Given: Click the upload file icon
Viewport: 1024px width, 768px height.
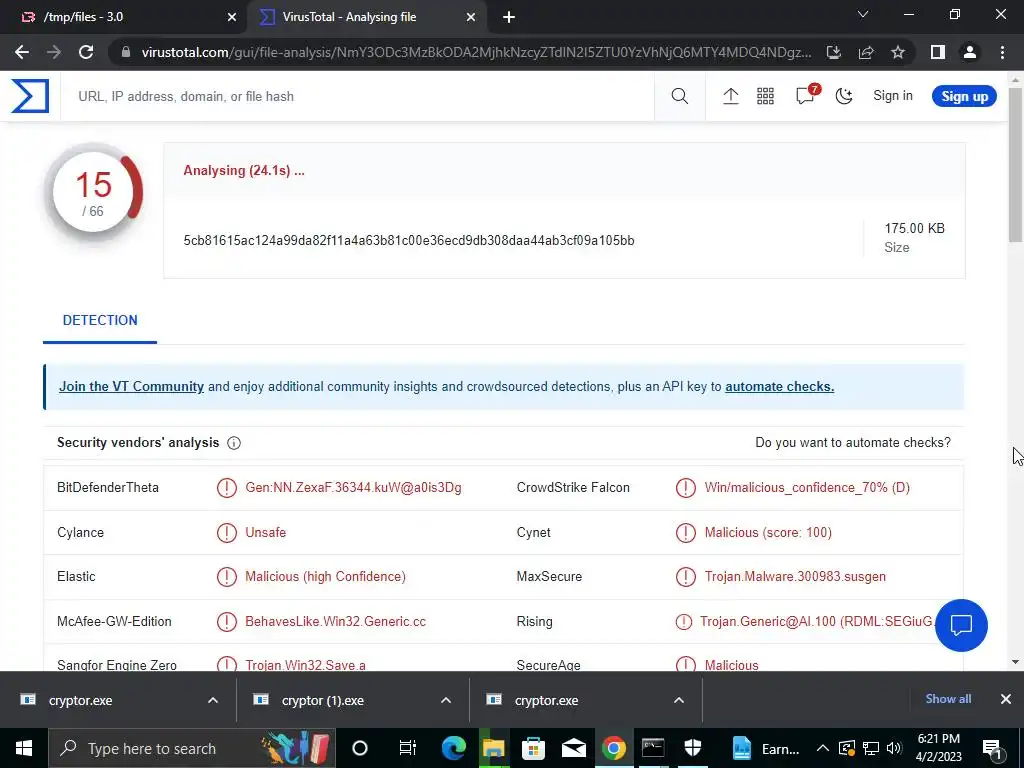Looking at the screenshot, I should tap(731, 96).
